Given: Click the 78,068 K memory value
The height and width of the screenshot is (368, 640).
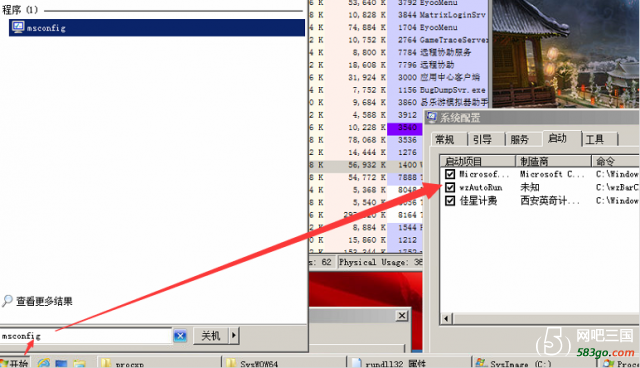Looking at the screenshot, I should tap(367, 140).
